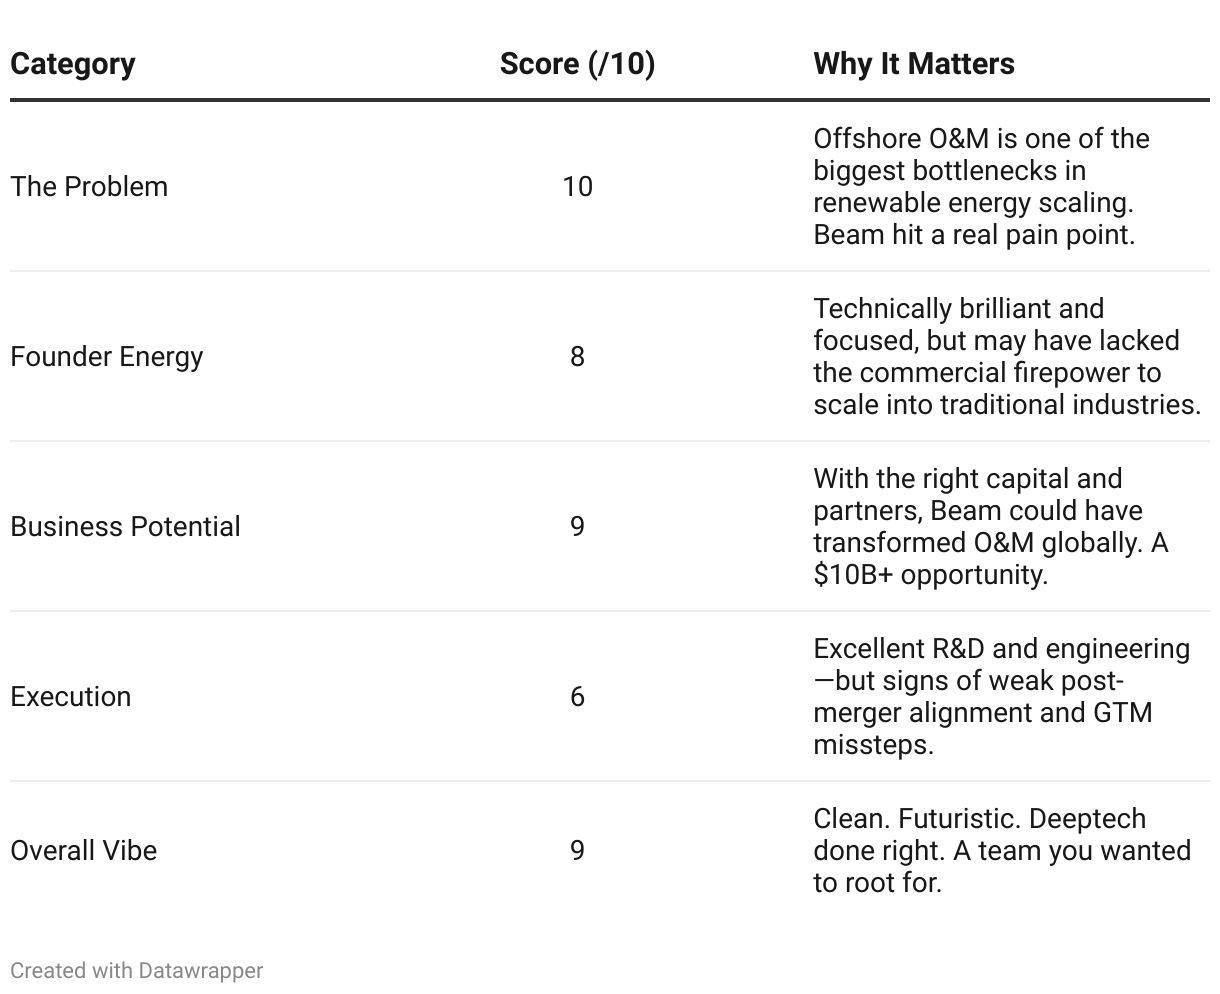Select The Problem row label
The height and width of the screenshot is (994, 1220).
pyautogui.click(x=89, y=187)
